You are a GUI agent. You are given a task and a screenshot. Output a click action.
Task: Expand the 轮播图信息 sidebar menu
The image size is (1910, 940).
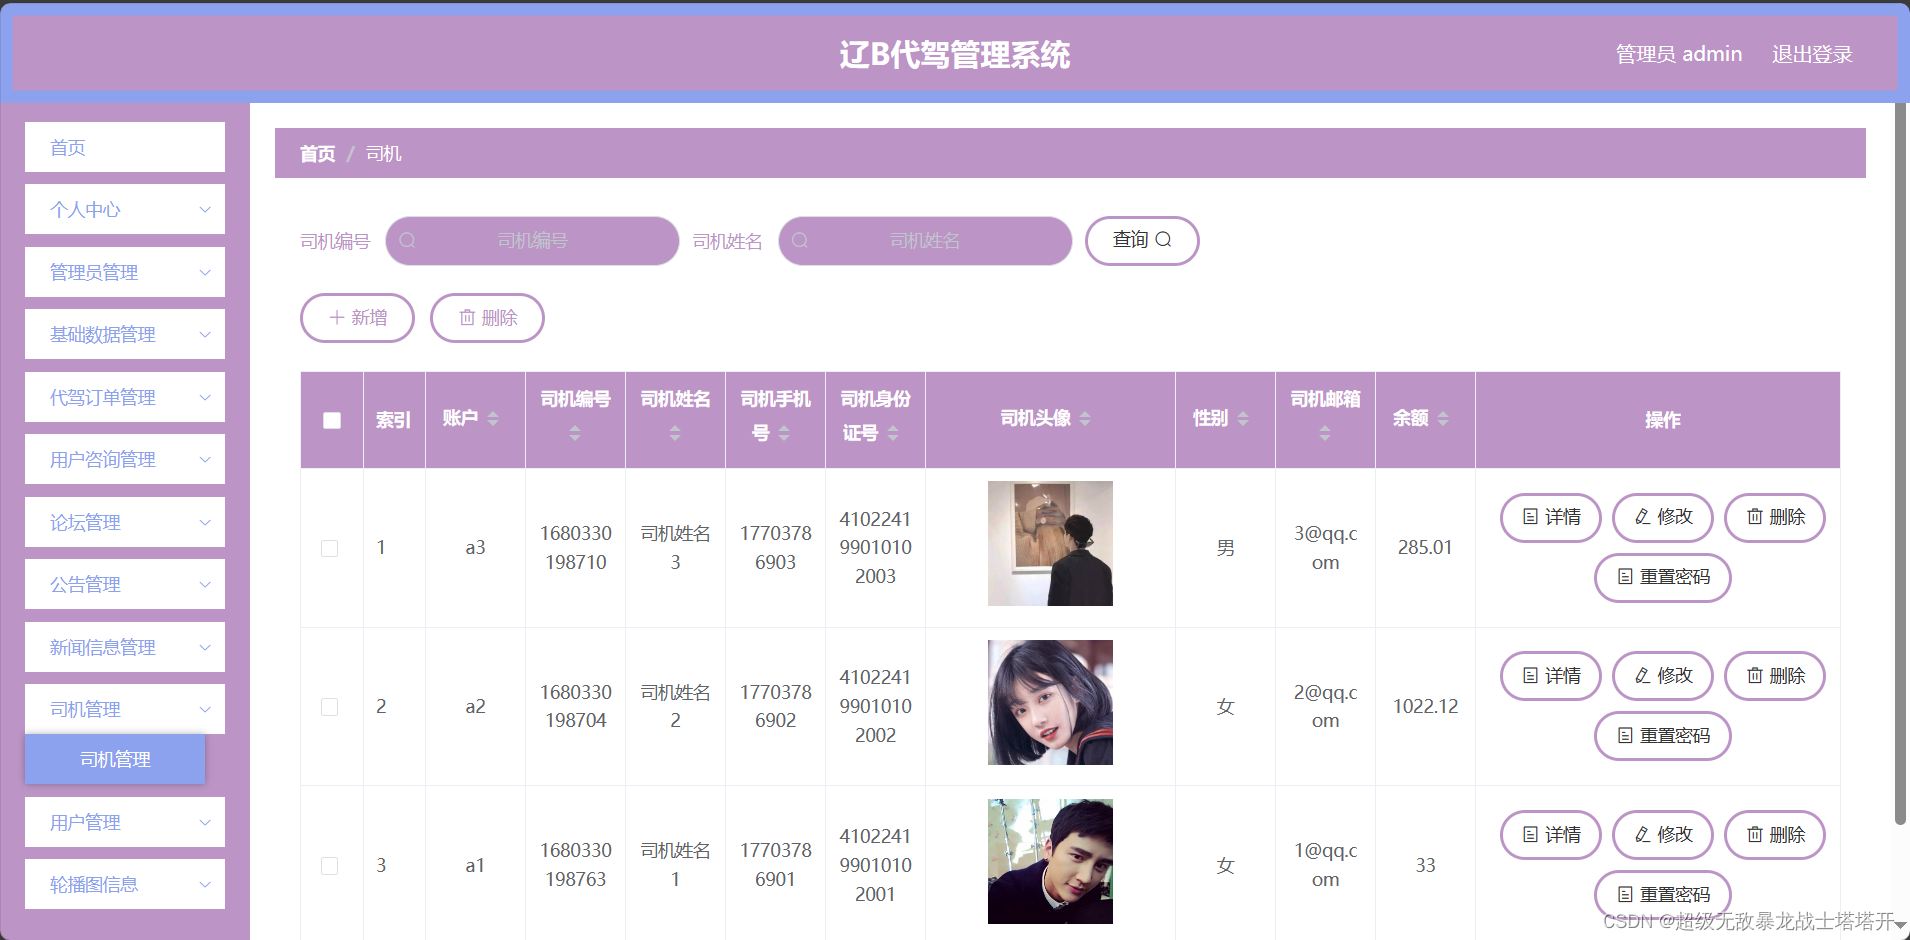tap(125, 884)
